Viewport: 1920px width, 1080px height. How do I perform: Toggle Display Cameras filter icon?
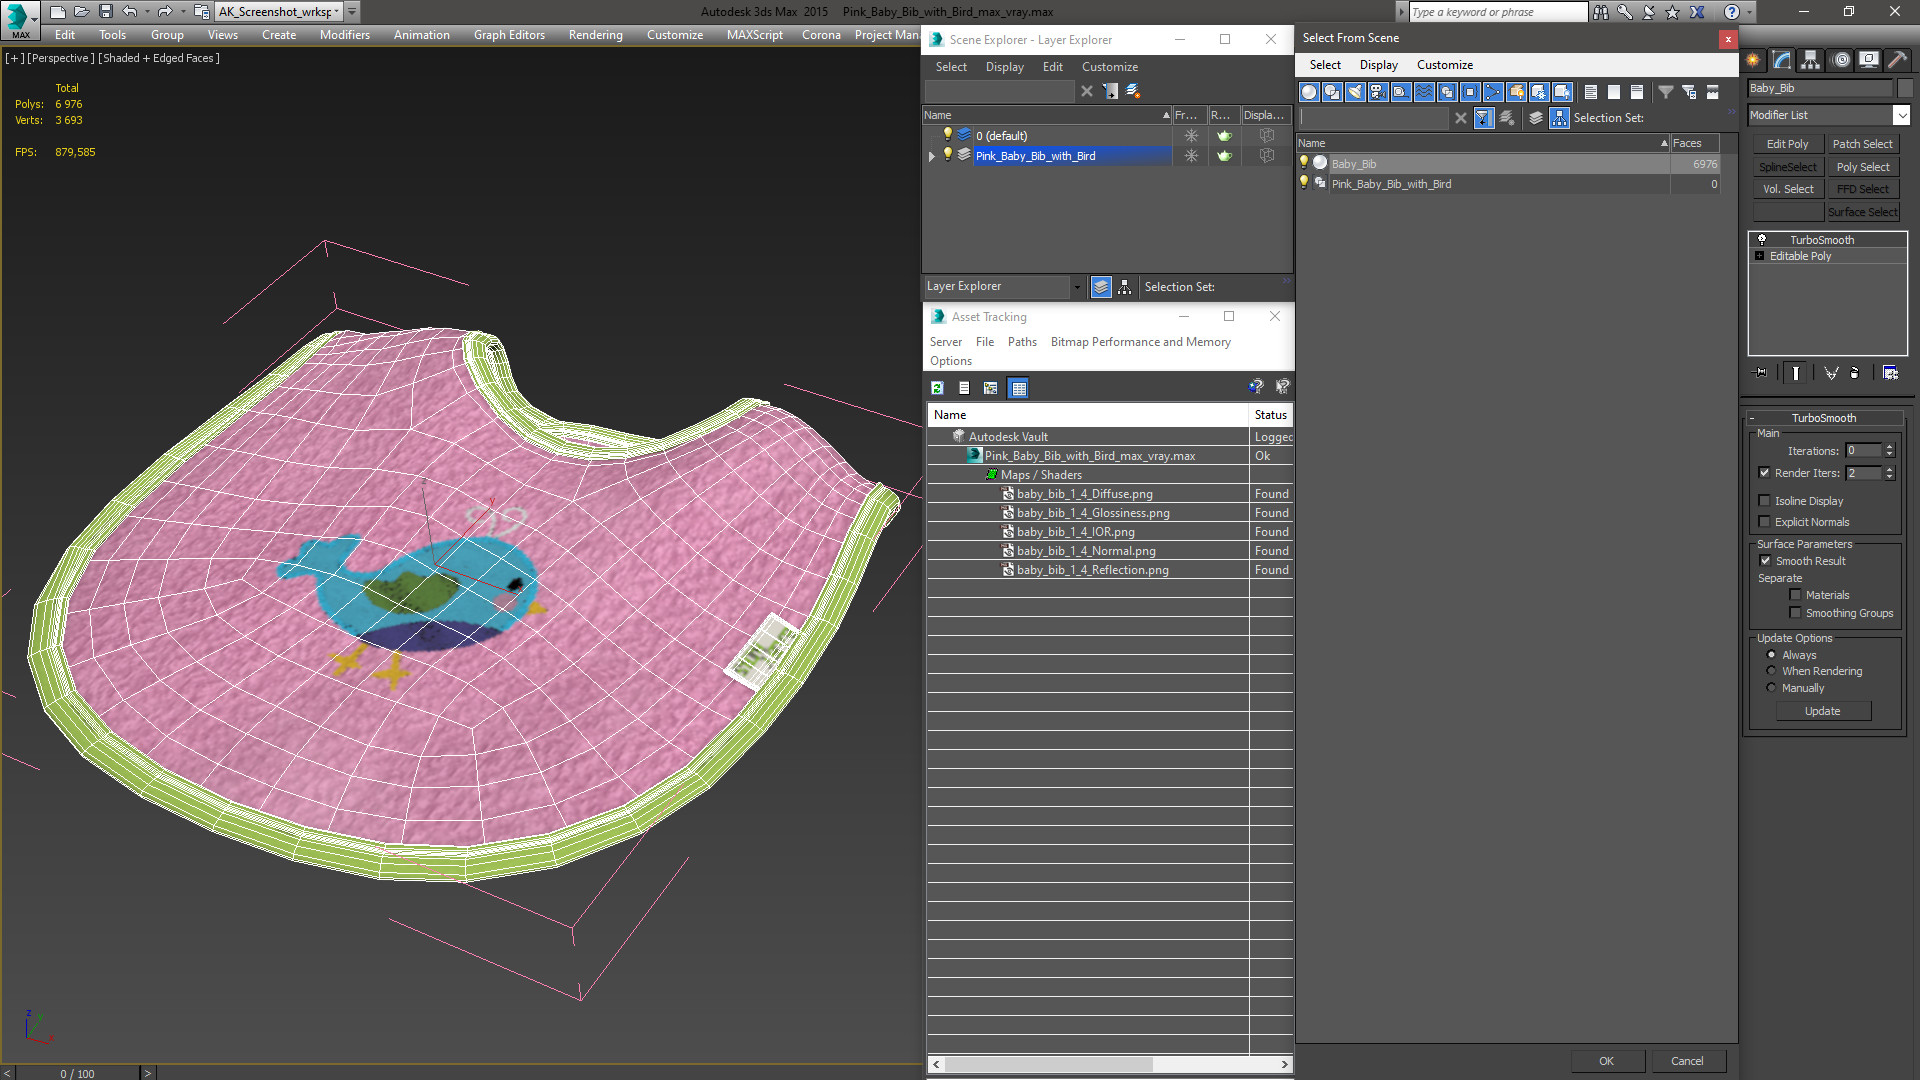(1378, 92)
